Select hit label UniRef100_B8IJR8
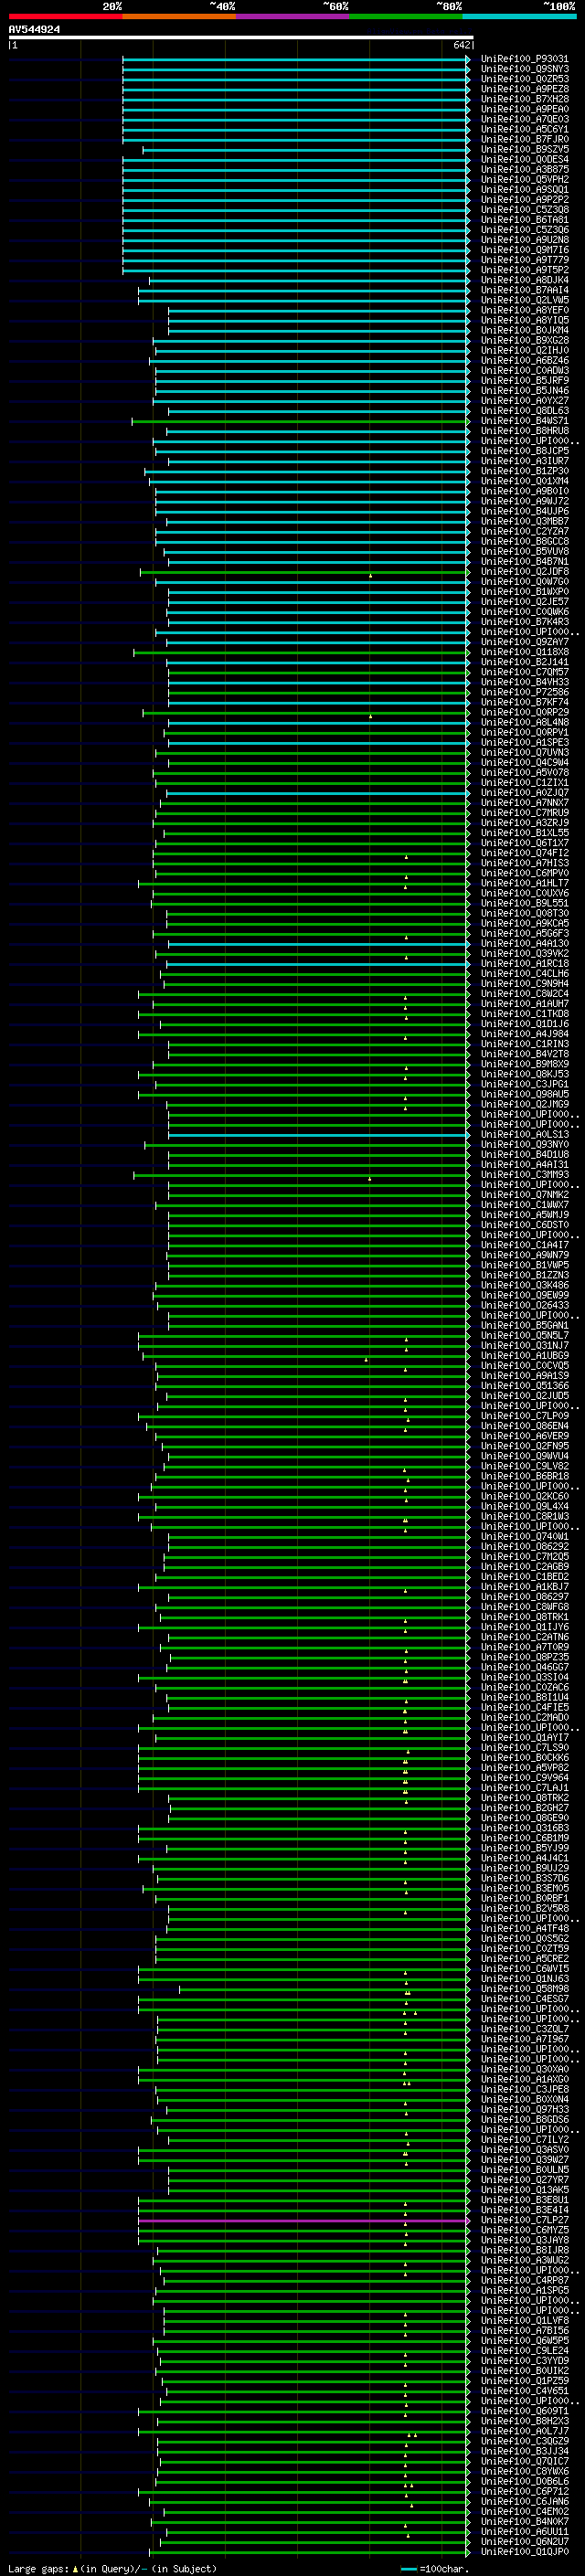Image resolution: width=585 pixels, height=2576 pixels. (524, 2250)
